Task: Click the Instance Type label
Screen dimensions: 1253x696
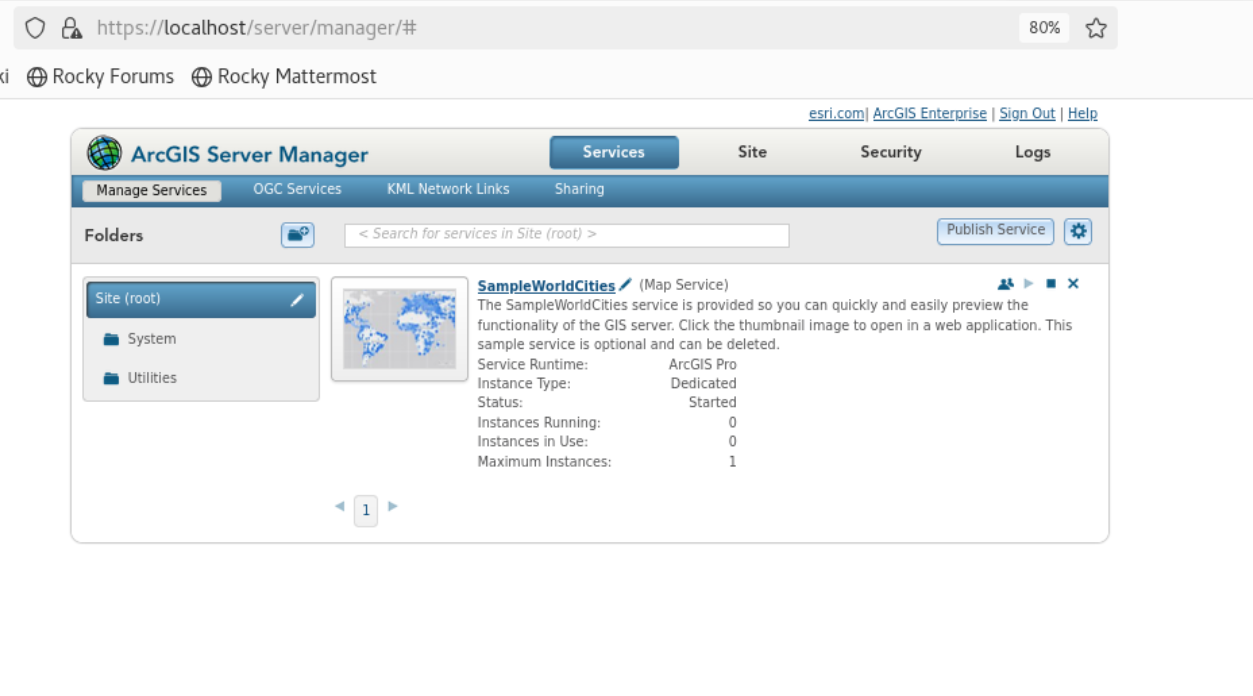Action: coord(524,383)
